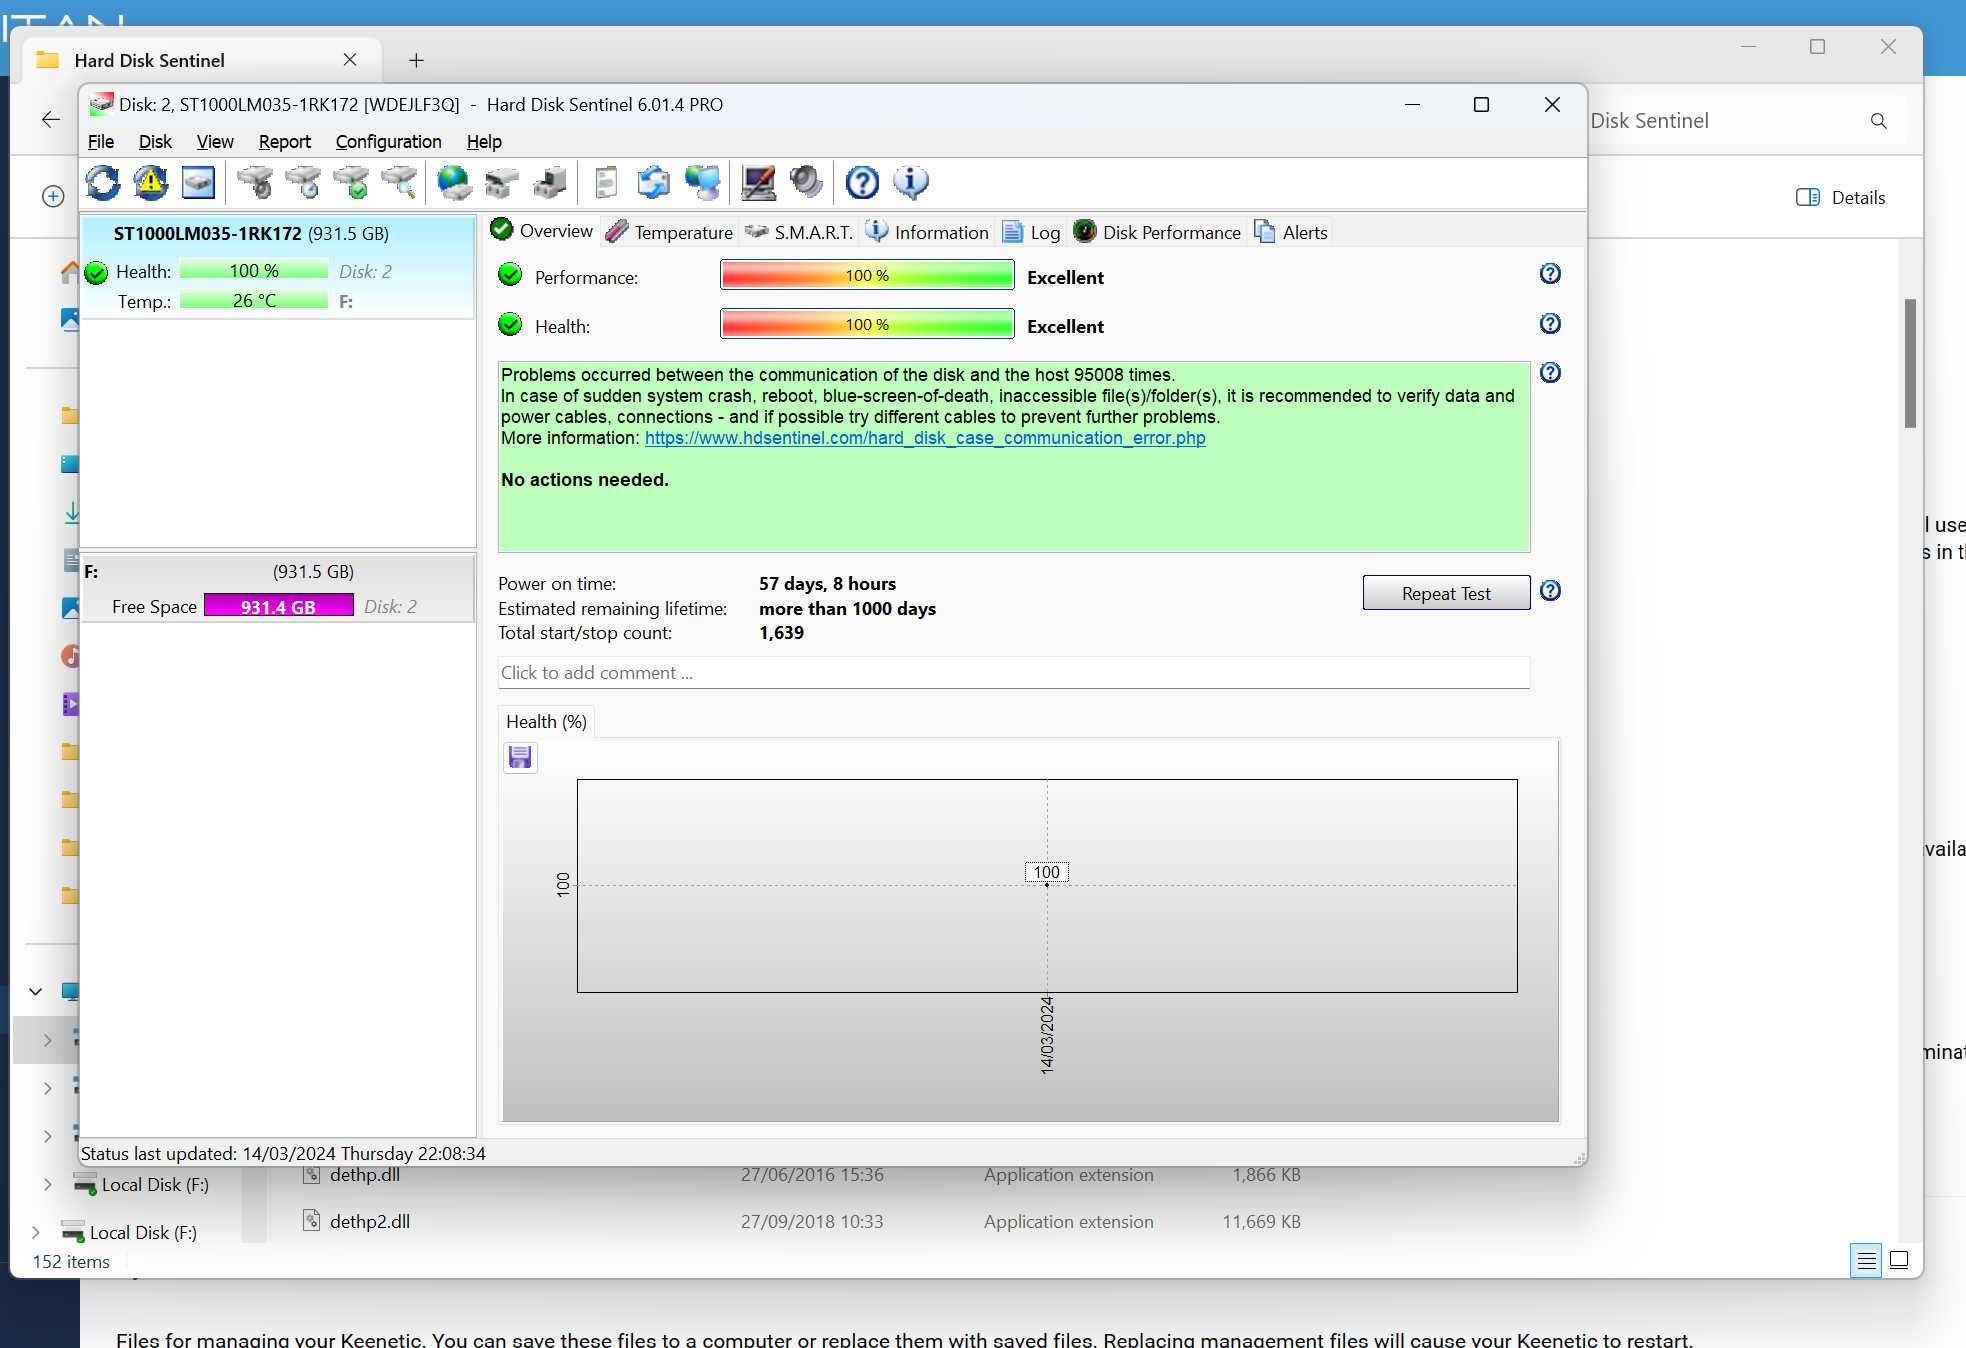
Task: Save the health graph with the floppy icon
Action: 520,758
